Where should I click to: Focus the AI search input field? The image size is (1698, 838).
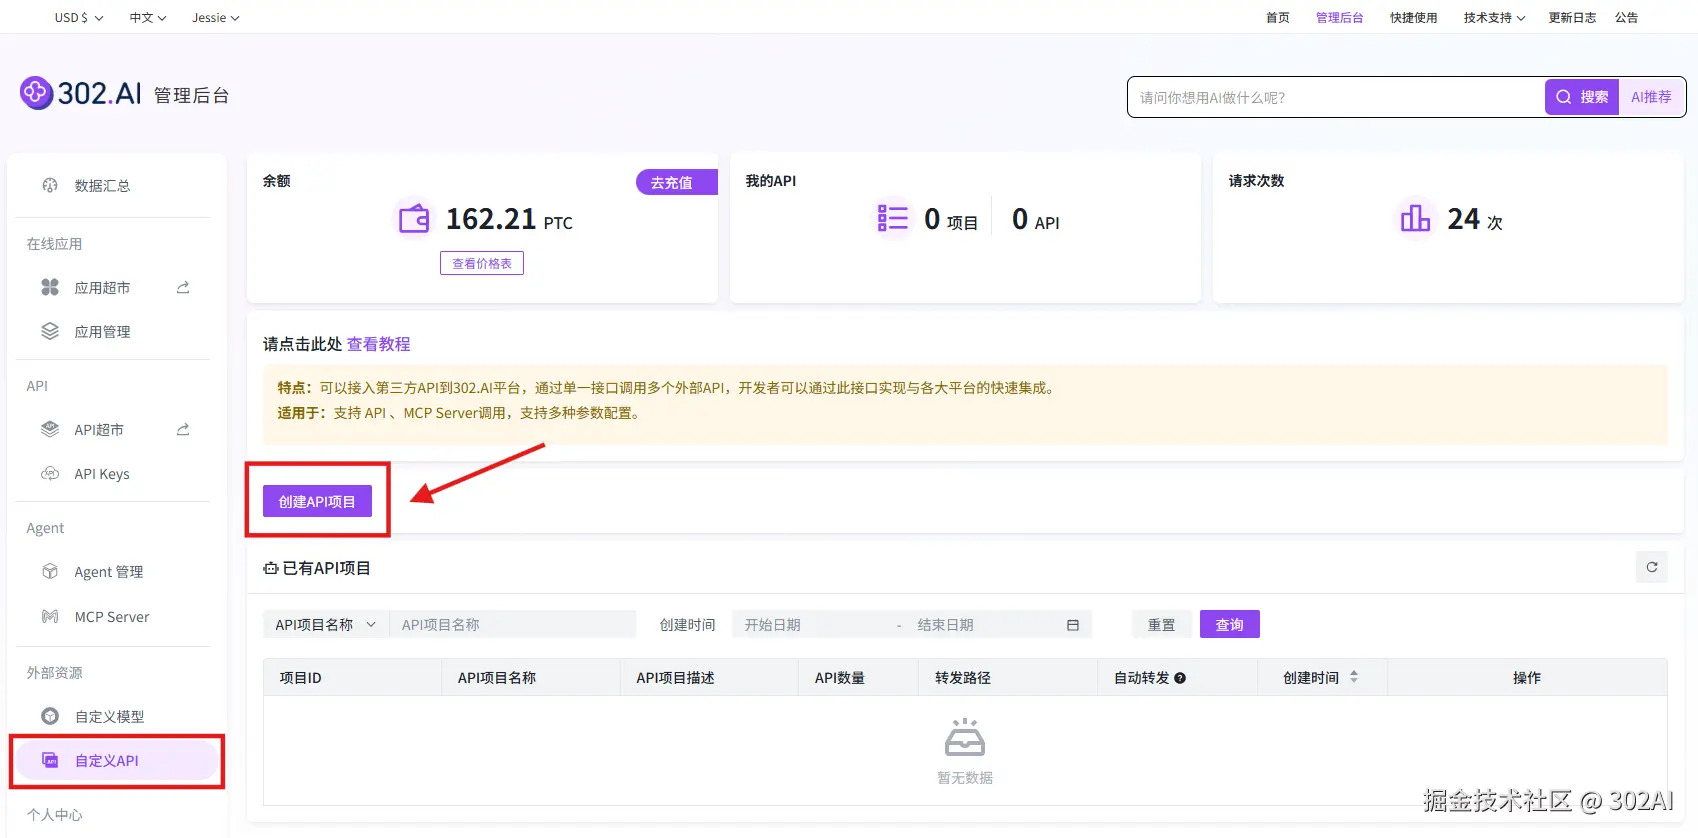tap(1336, 97)
